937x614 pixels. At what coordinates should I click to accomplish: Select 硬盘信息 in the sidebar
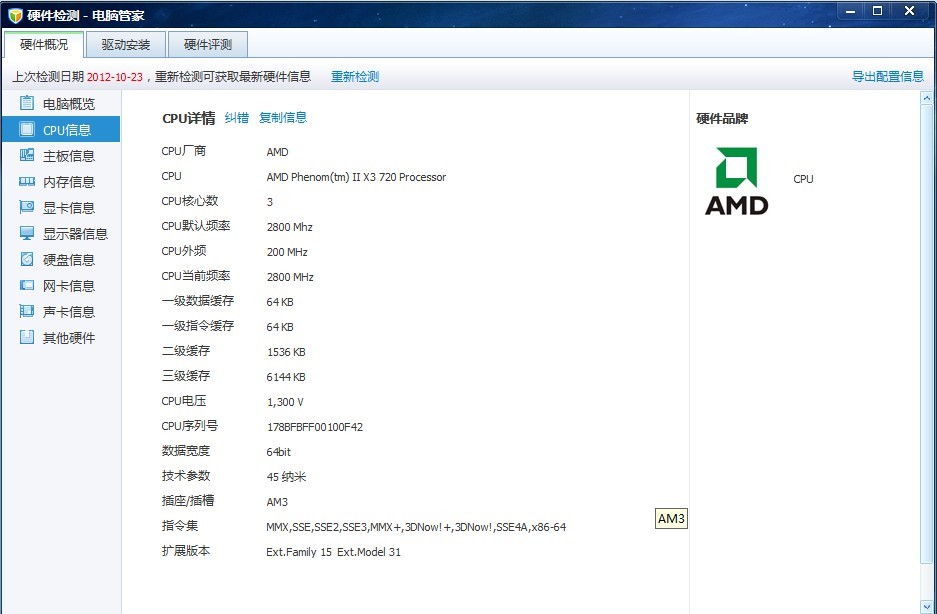tap(61, 259)
